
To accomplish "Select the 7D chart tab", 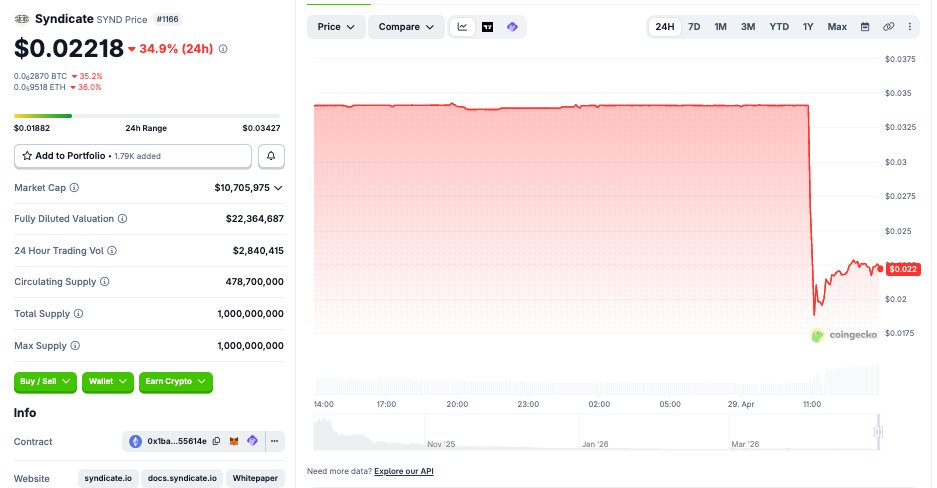I will click(x=694, y=27).
